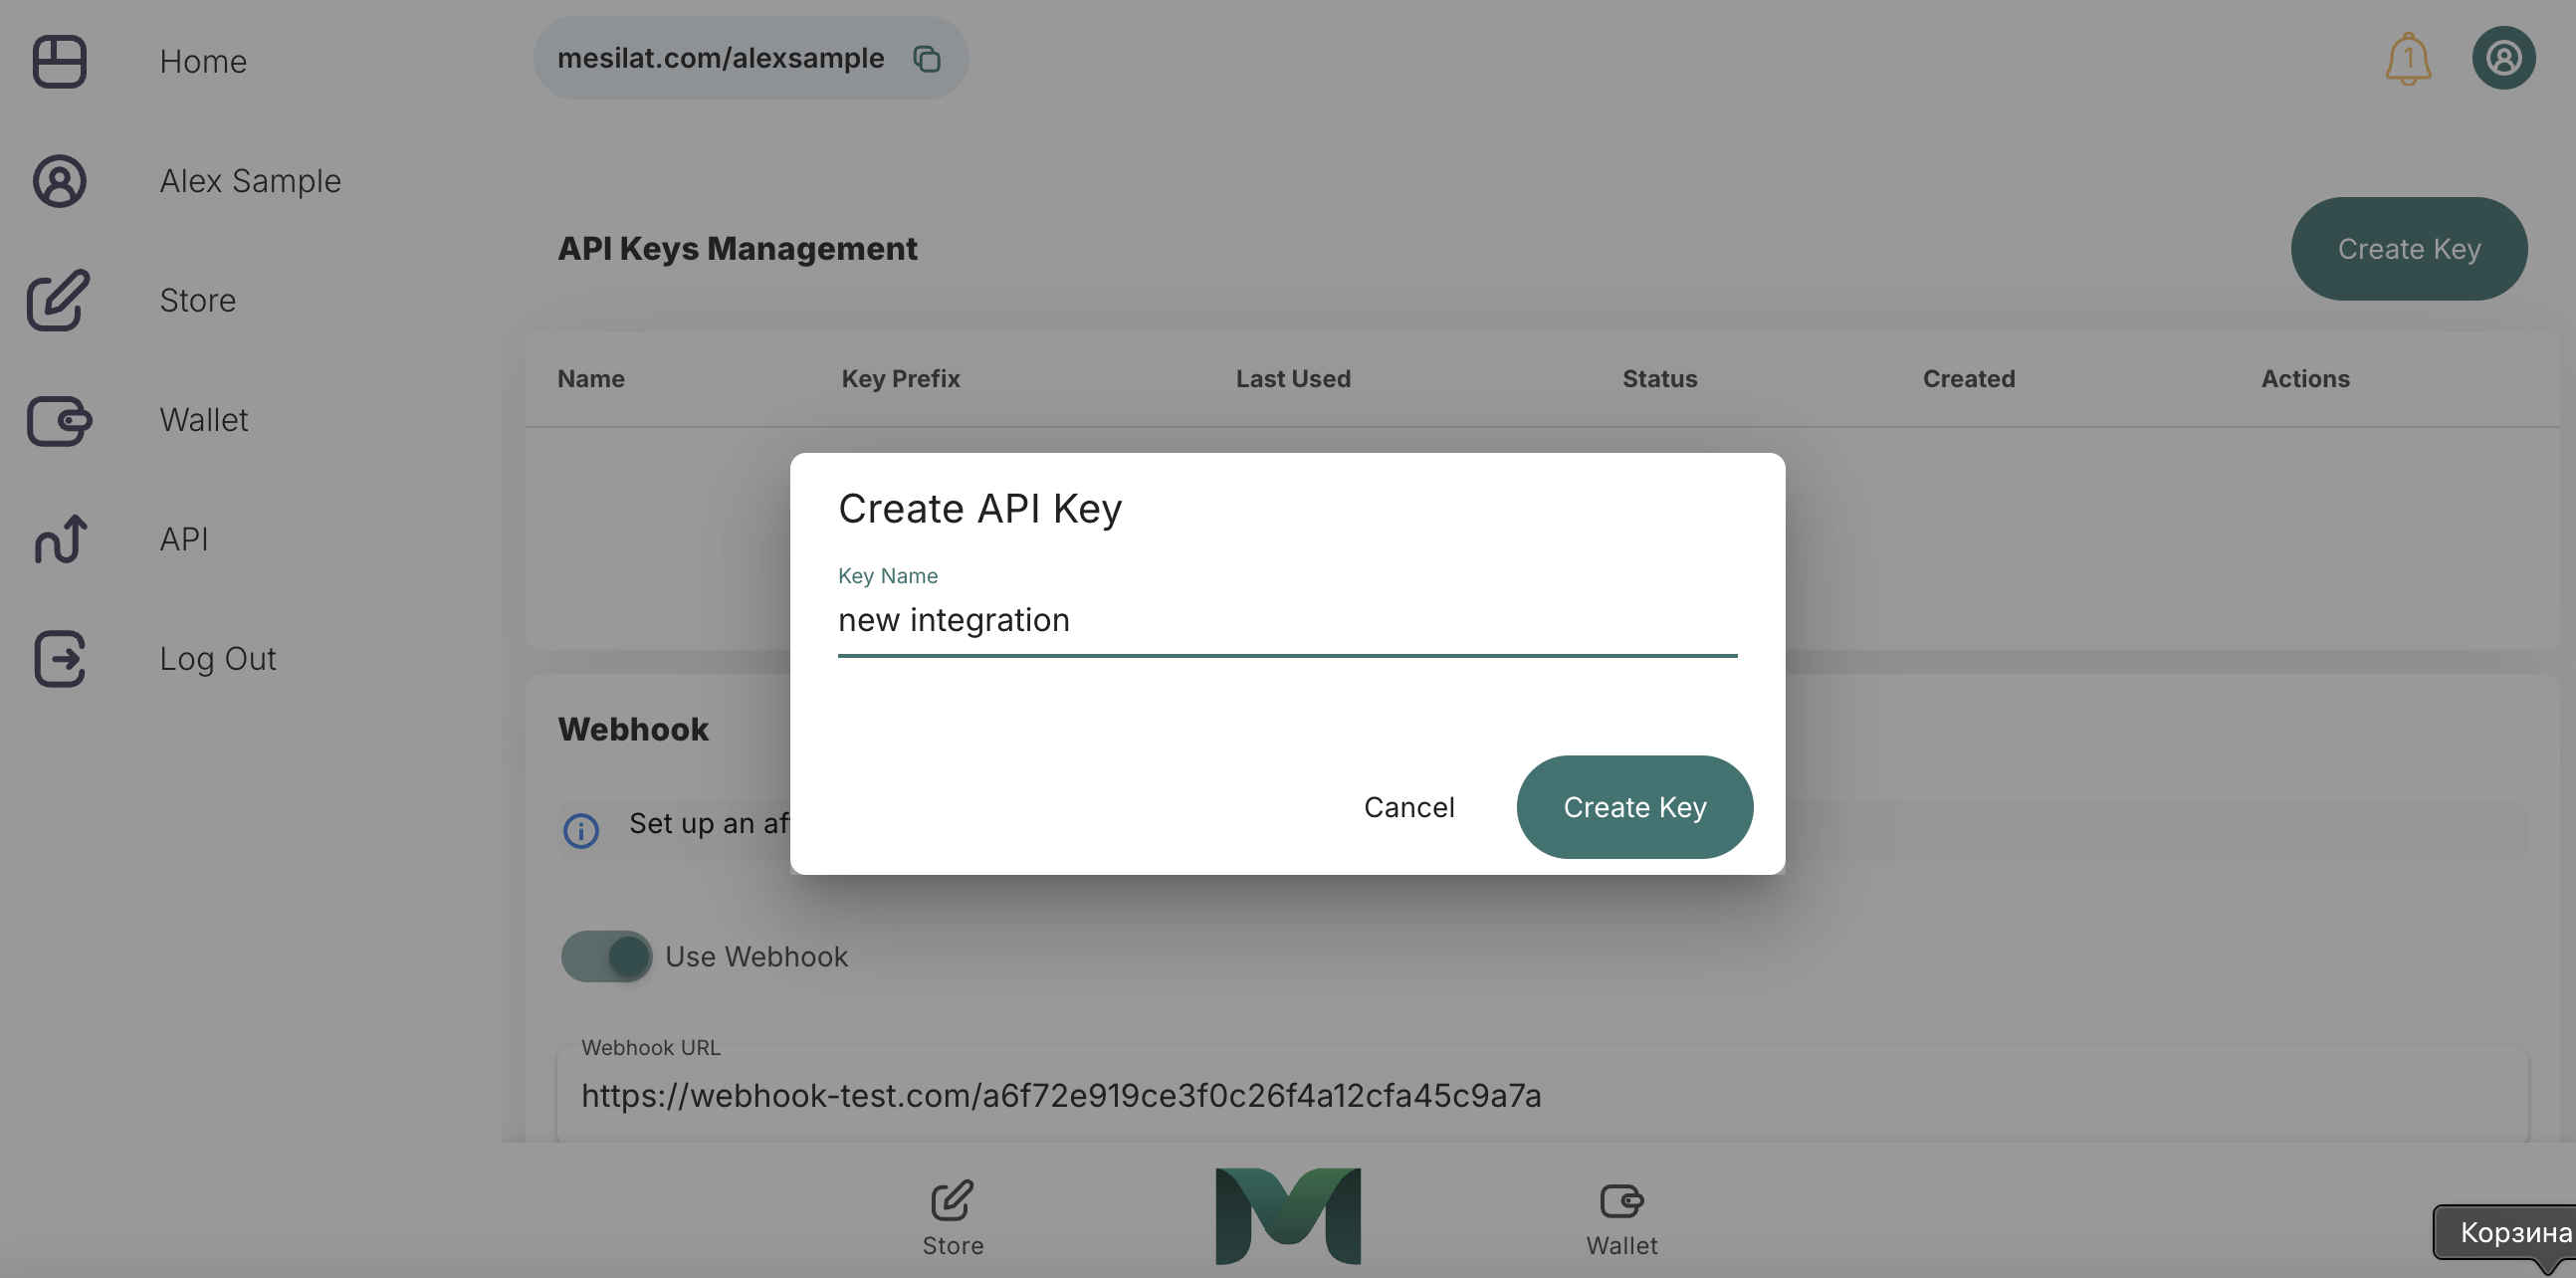Click the Wallet icon in sidebar
The height and width of the screenshot is (1278, 2576).
(59, 420)
